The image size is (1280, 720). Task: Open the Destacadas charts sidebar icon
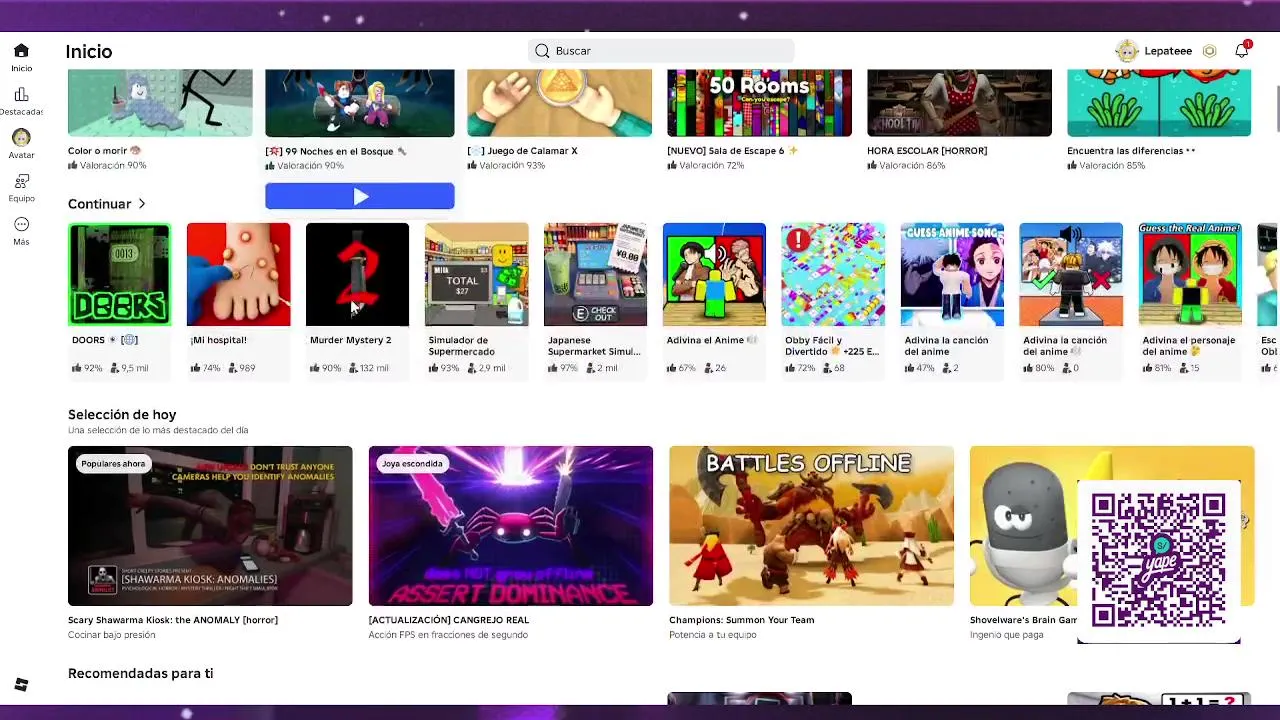tap(21, 95)
